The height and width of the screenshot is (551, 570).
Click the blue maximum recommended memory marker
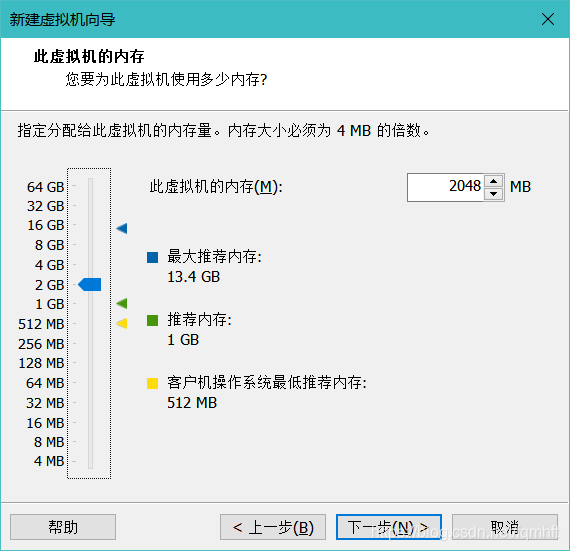(122, 228)
